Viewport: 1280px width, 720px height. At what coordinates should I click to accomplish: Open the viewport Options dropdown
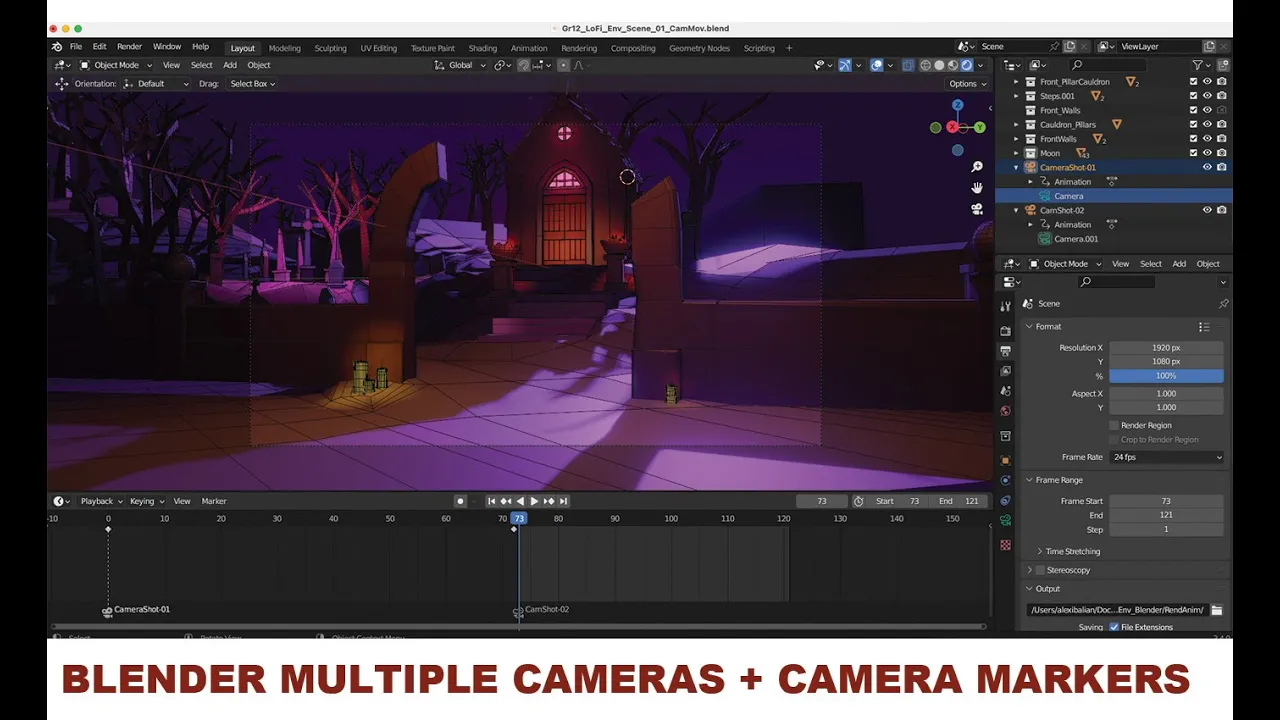(x=967, y=84)
